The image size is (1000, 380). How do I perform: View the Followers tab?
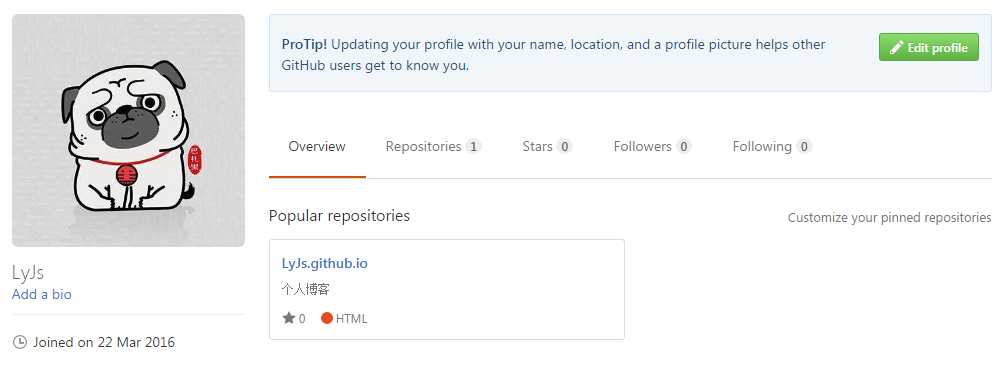pos(652,147)
